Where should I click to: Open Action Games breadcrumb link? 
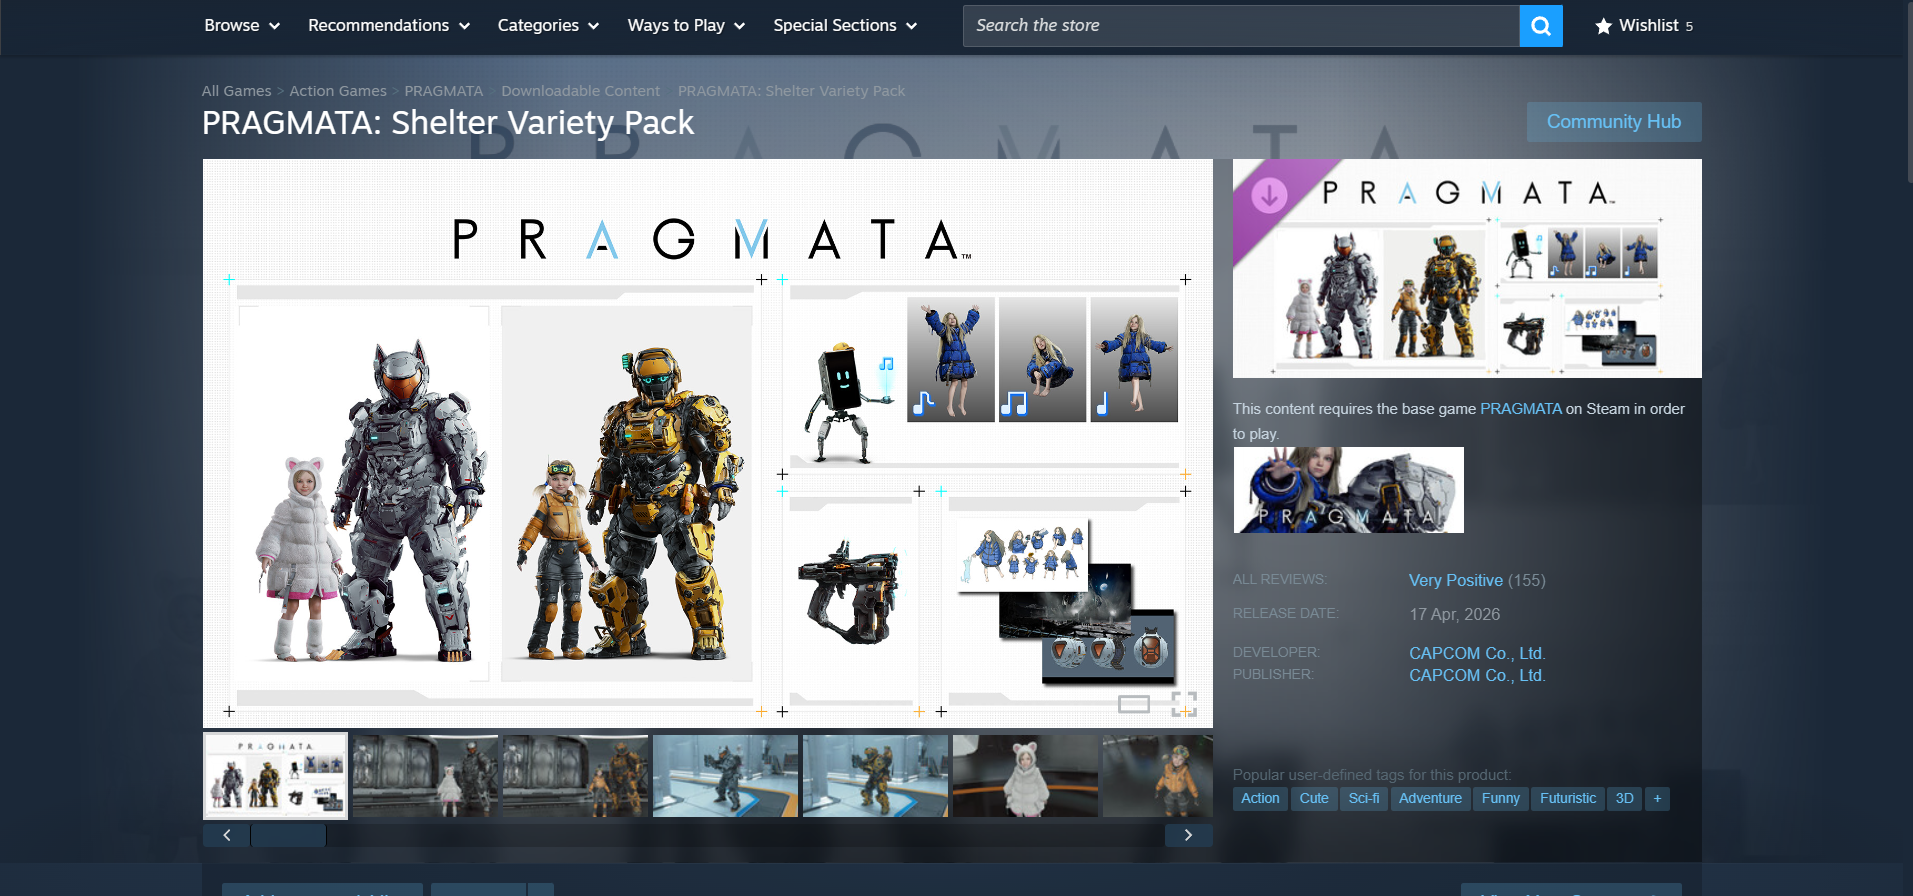(338, 91)
